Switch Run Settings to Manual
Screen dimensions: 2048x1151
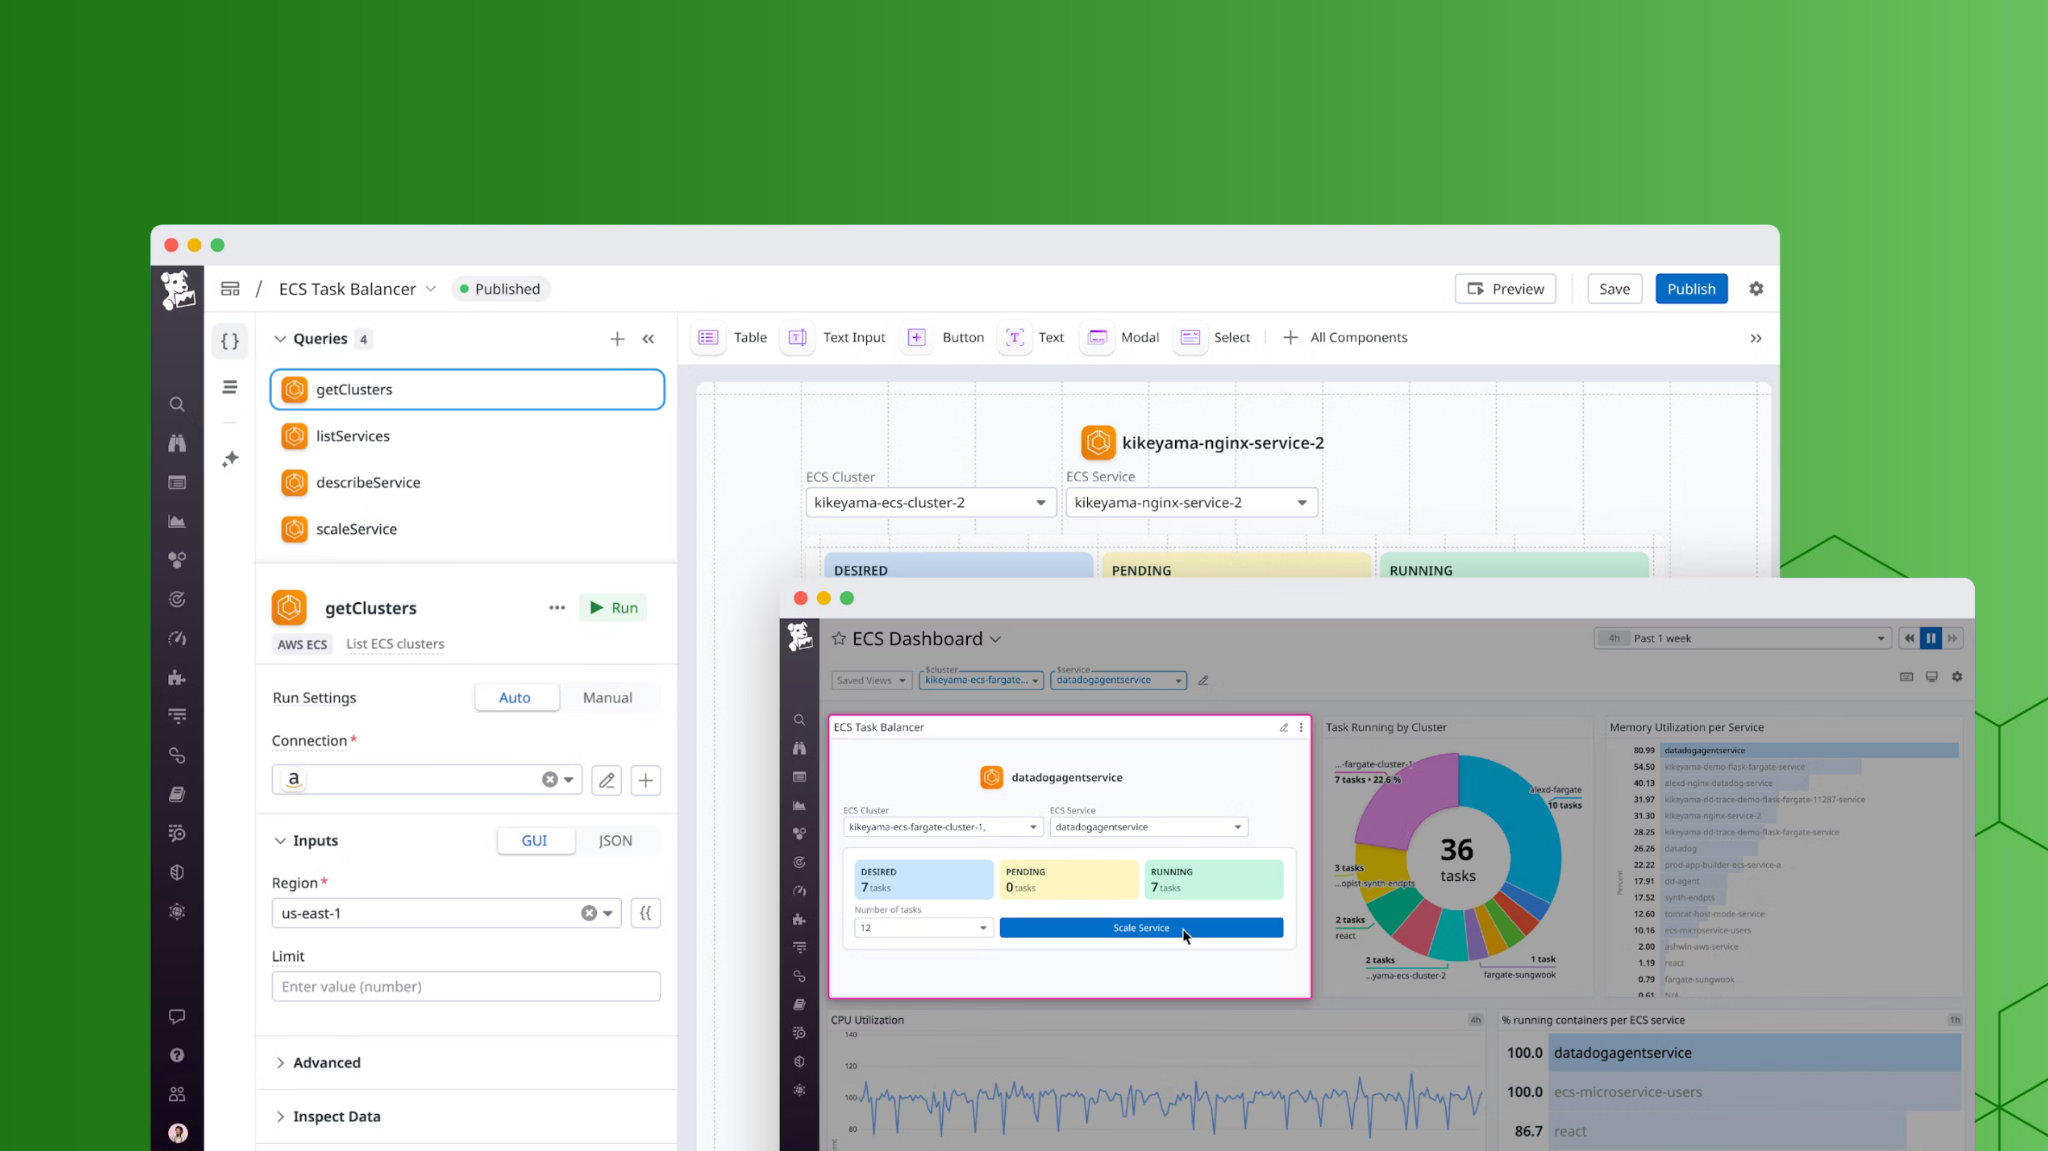[607, 698]
